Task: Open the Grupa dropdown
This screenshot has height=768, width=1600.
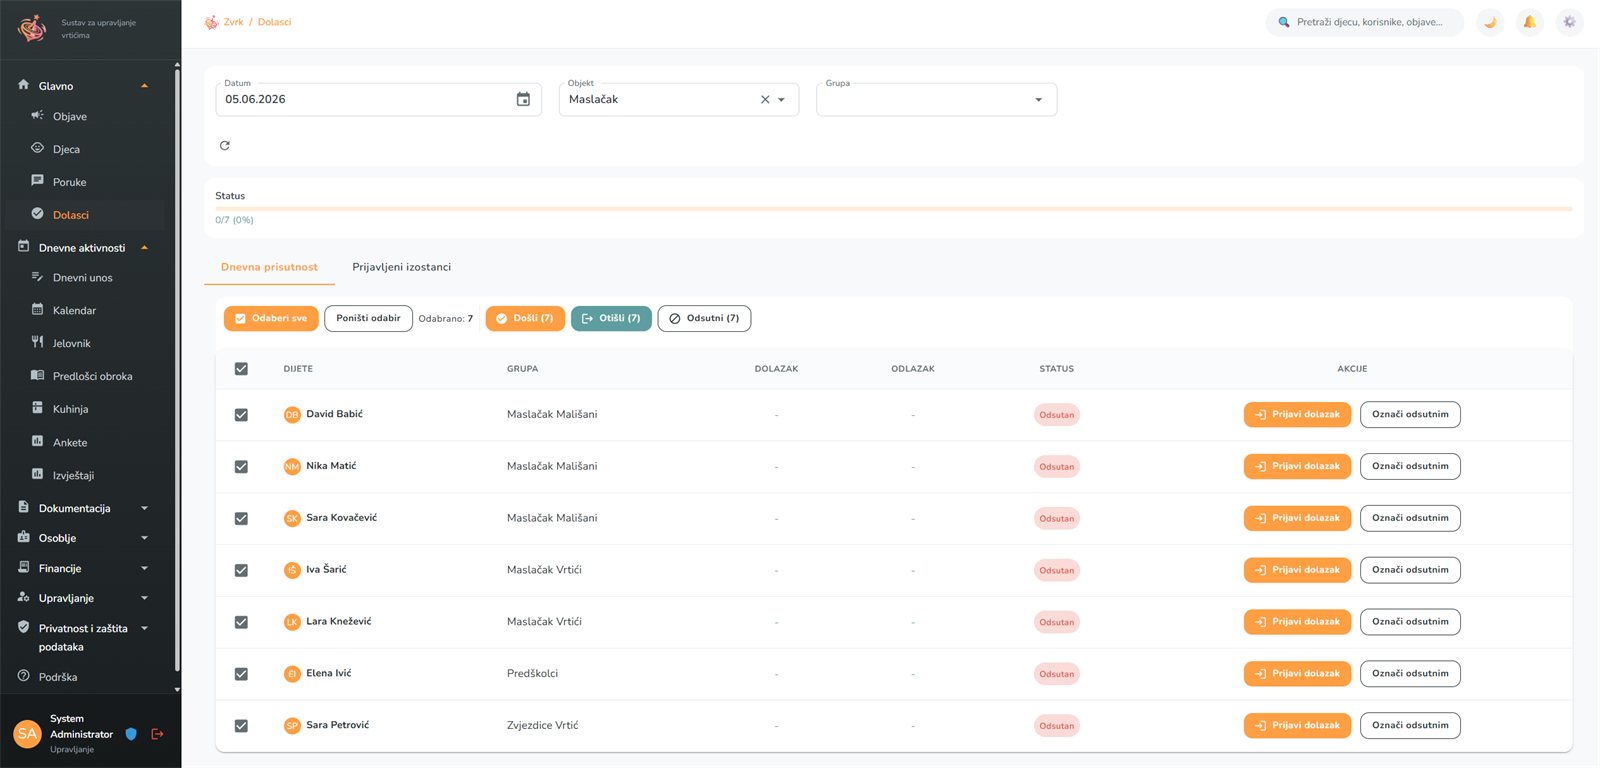Action: (937, 99)
